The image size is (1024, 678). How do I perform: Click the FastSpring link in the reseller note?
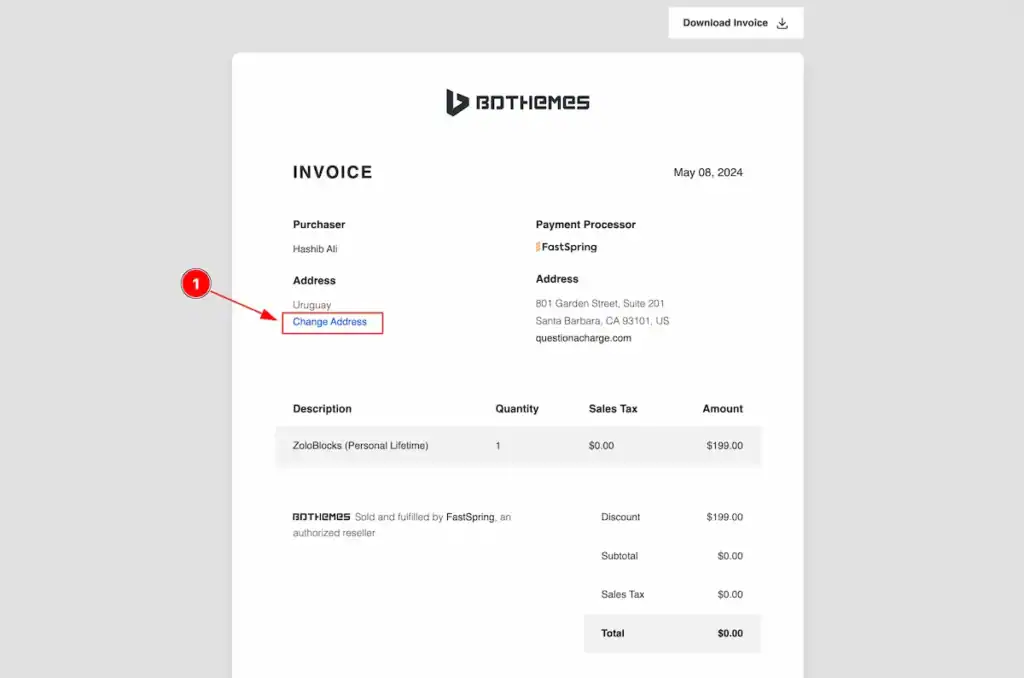[470, 517]
